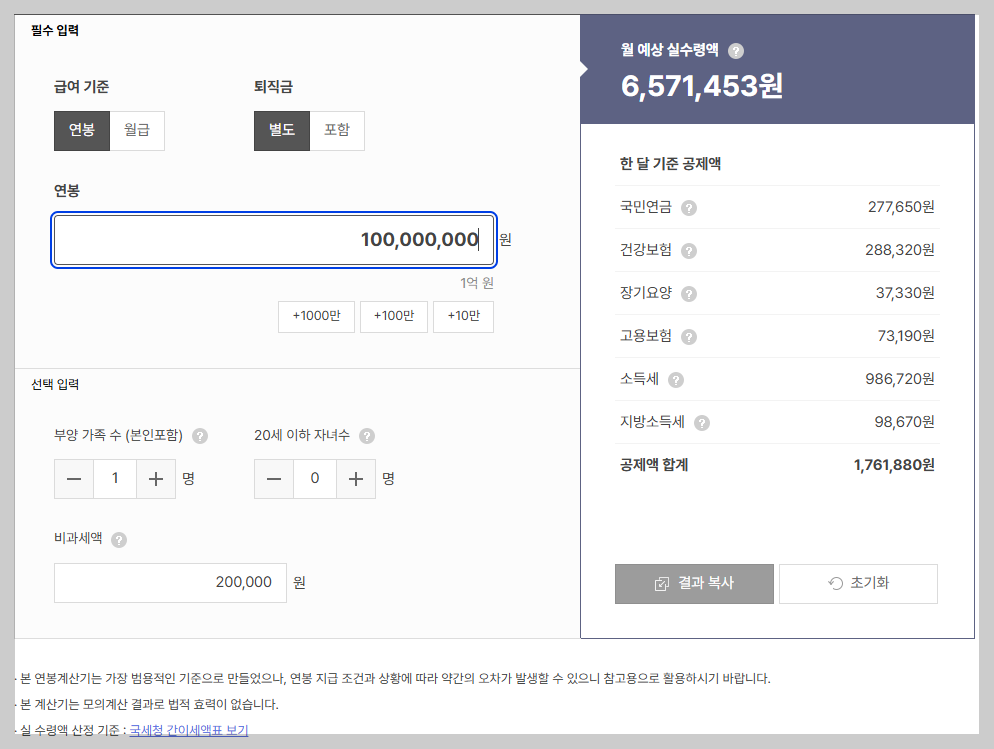Image resolution: width=994 pixels, height=749 pixels.
Task: Set 퇴직금 option to 포함
Action: [x=338, y=130]
